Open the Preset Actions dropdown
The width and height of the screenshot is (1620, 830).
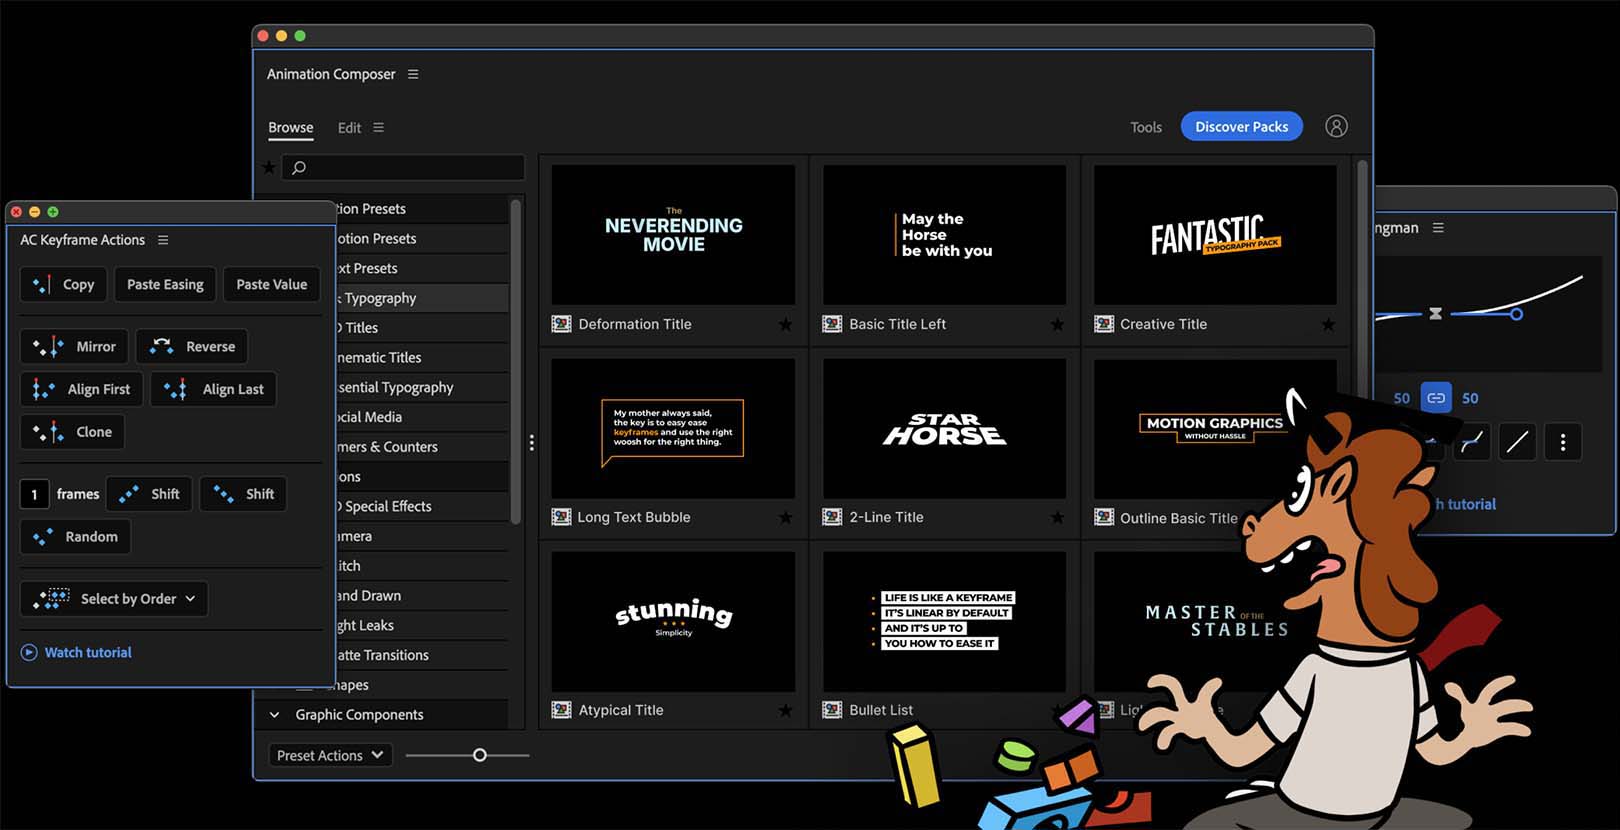330,755
